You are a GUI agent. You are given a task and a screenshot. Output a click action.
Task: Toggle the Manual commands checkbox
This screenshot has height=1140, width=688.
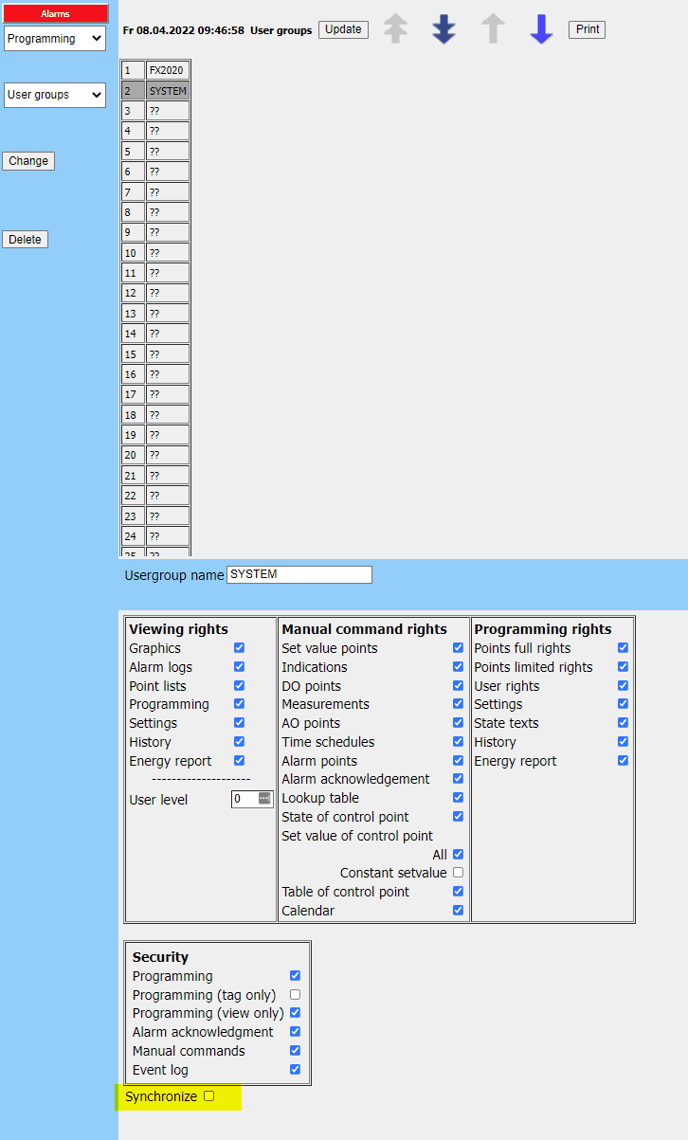coord(295,1050)
